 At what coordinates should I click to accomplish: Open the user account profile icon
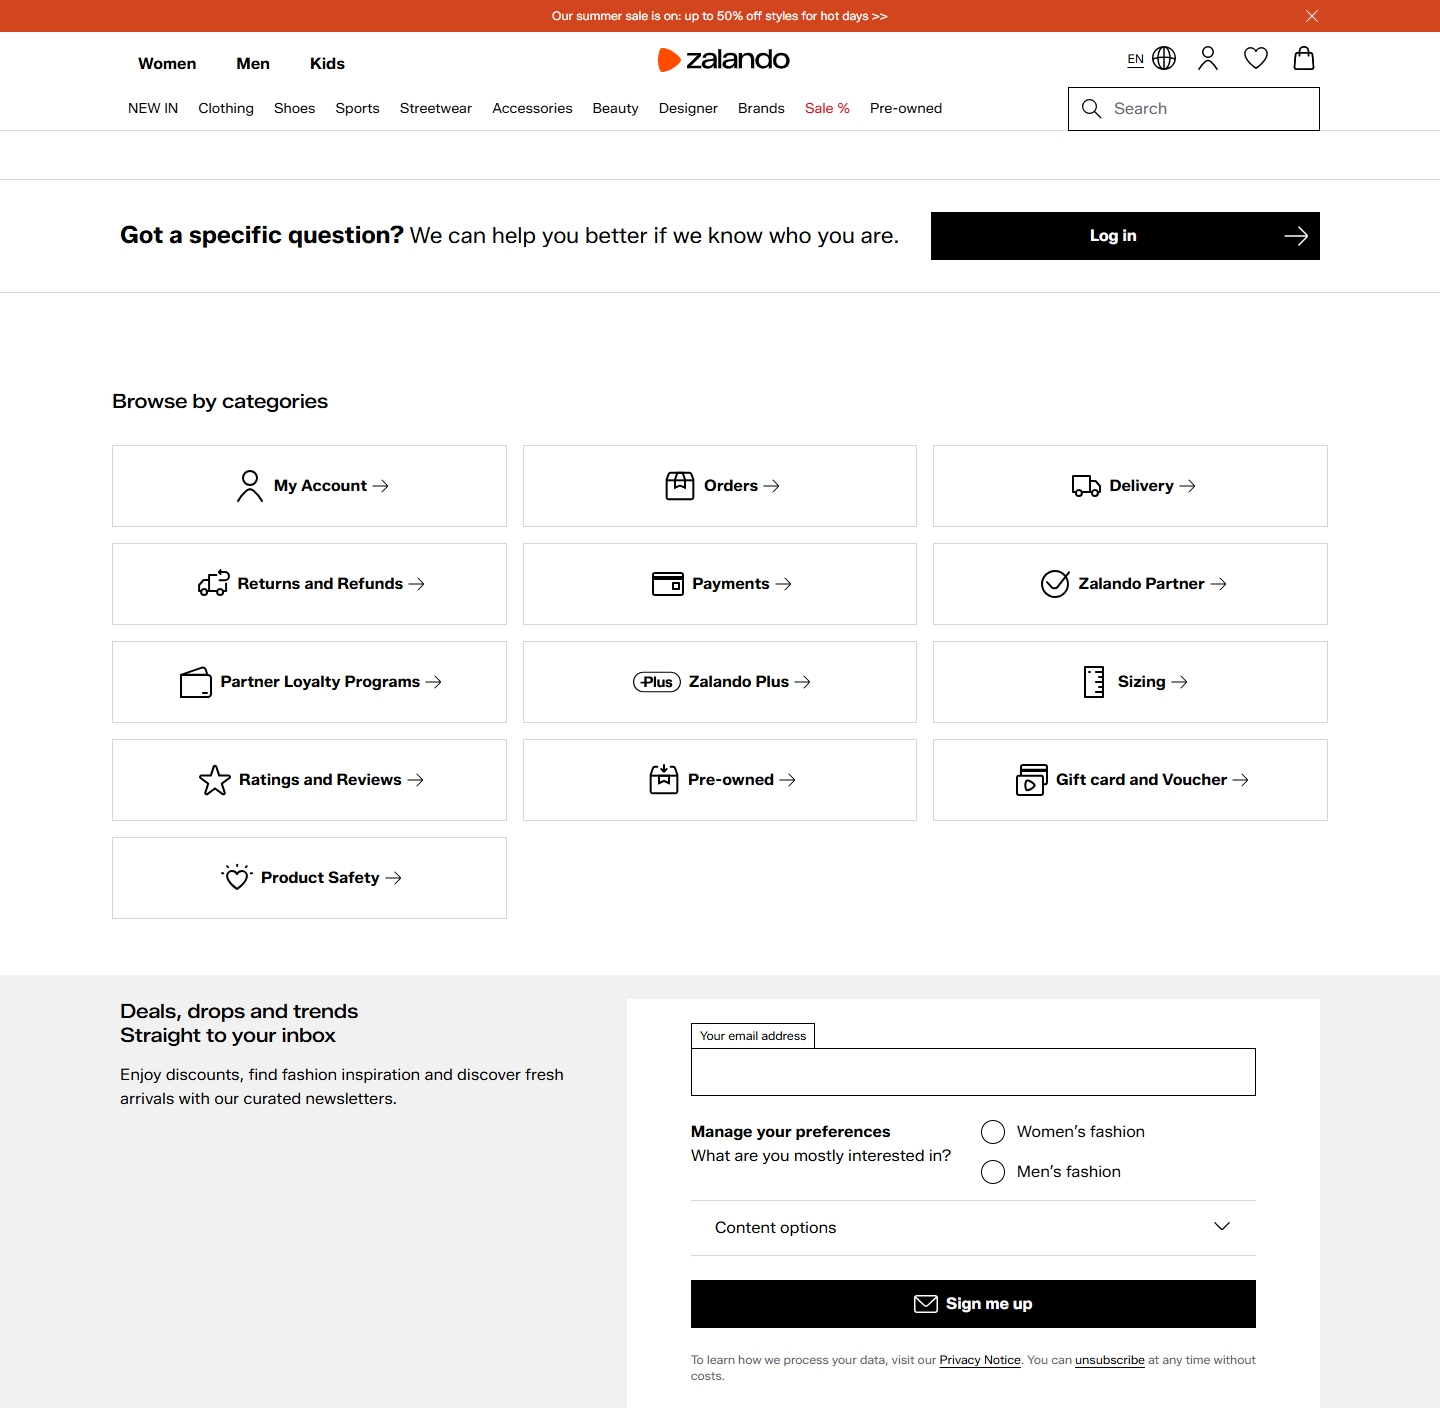[1208, 59]
